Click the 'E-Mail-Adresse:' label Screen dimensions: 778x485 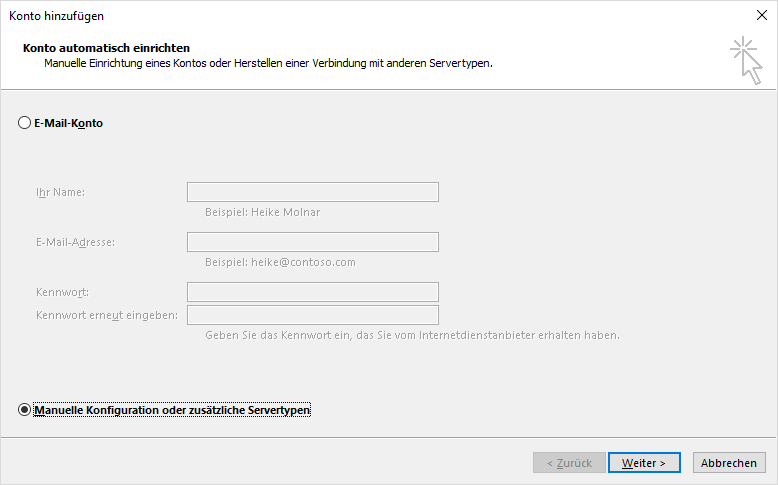(x=75, y=242)
